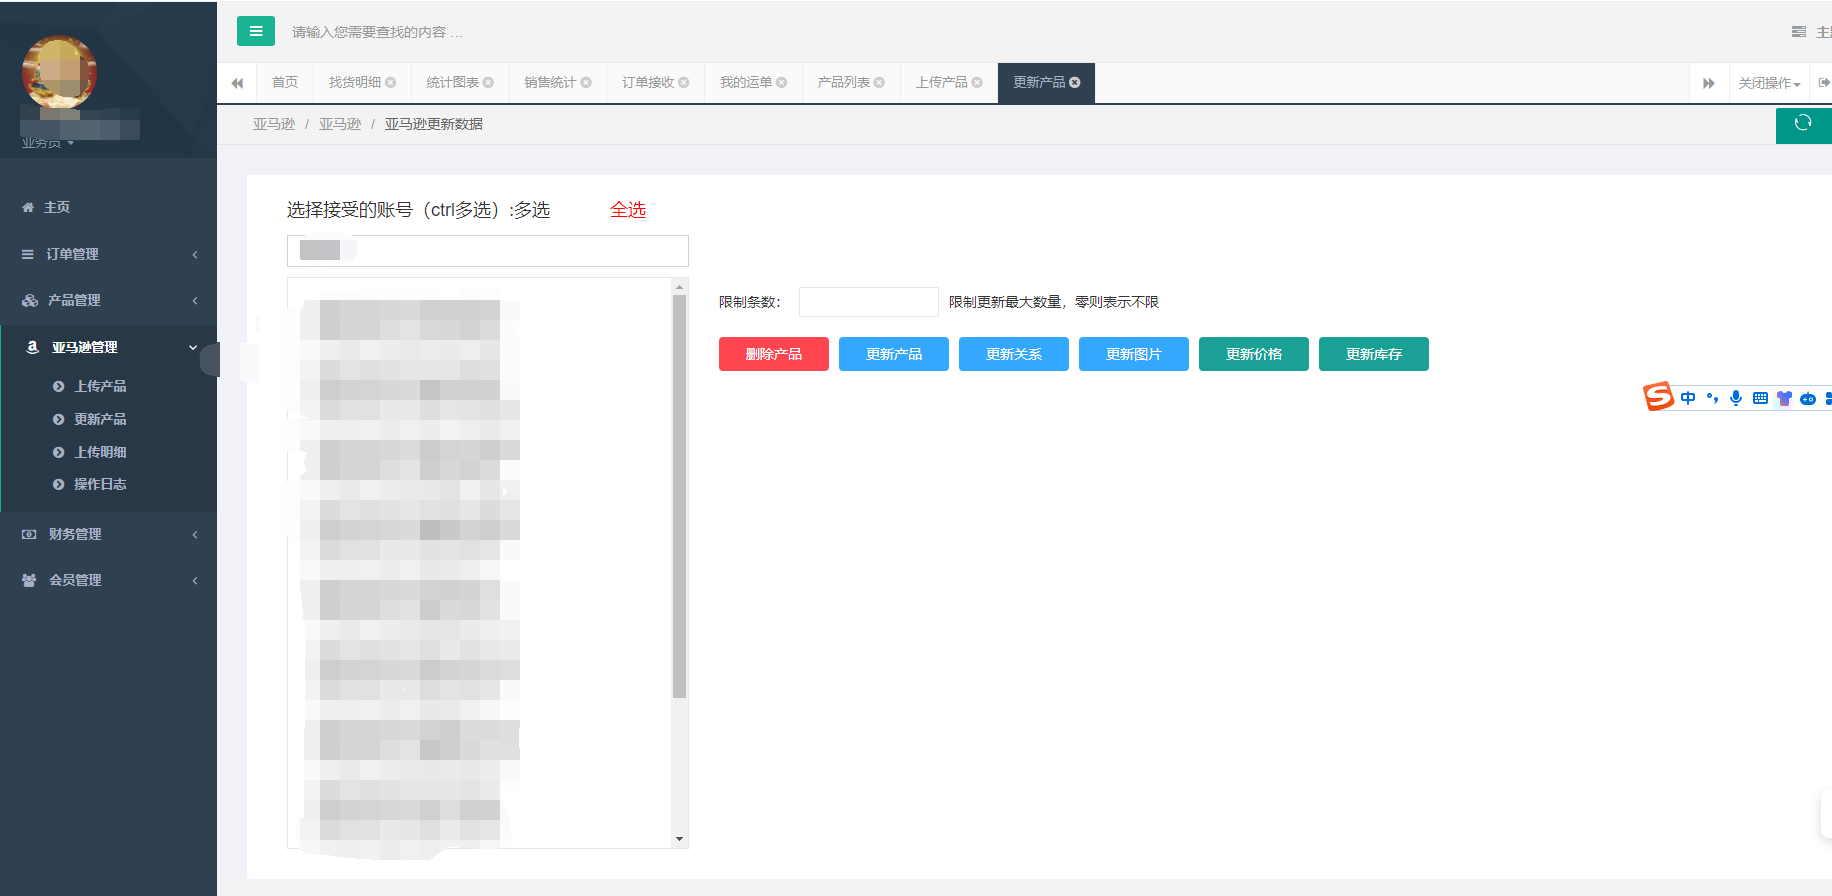This screenshot has height=896, width=1832.
Task: Toggle the green hamburger sidebar menu
Action: pyautogui.click(x=256, y=31)
